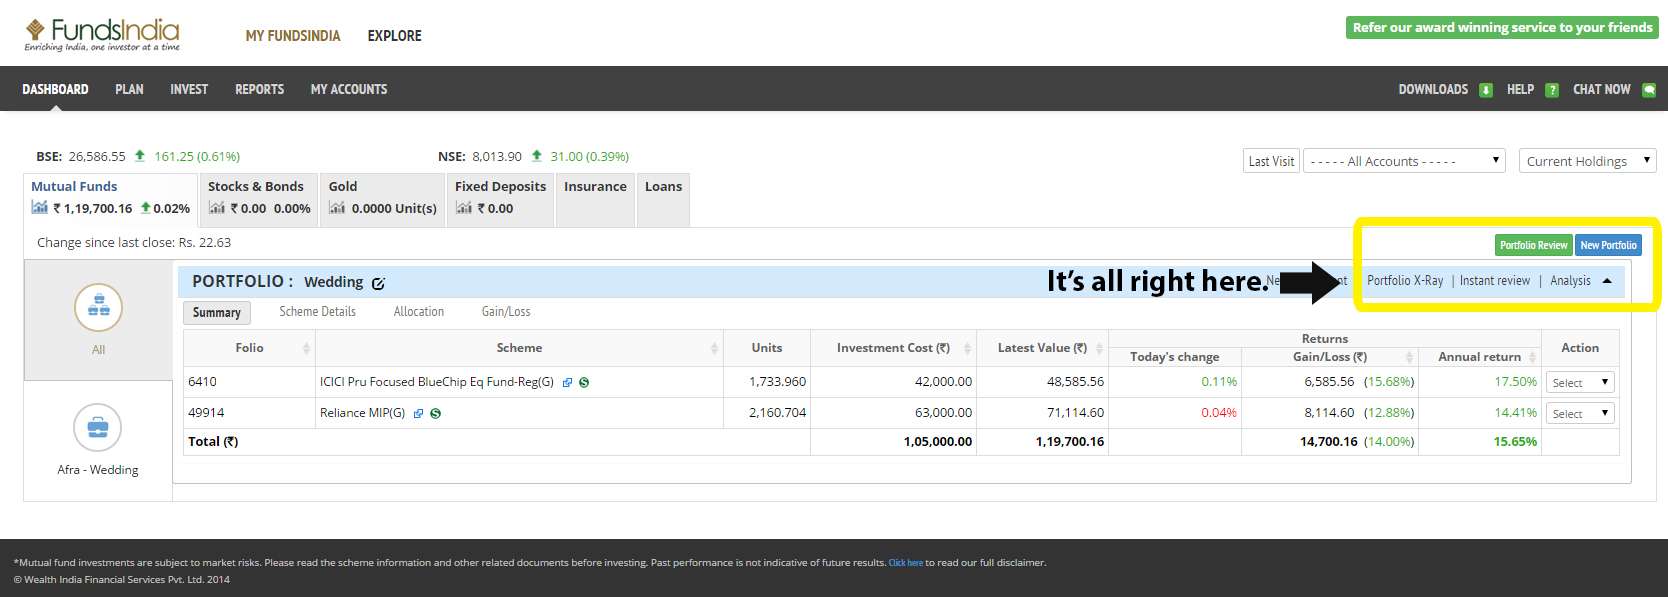The image size is (1668, 597).
Task: Click total latest value 1,19,700.16 in table
Action: click(1070, 442)
